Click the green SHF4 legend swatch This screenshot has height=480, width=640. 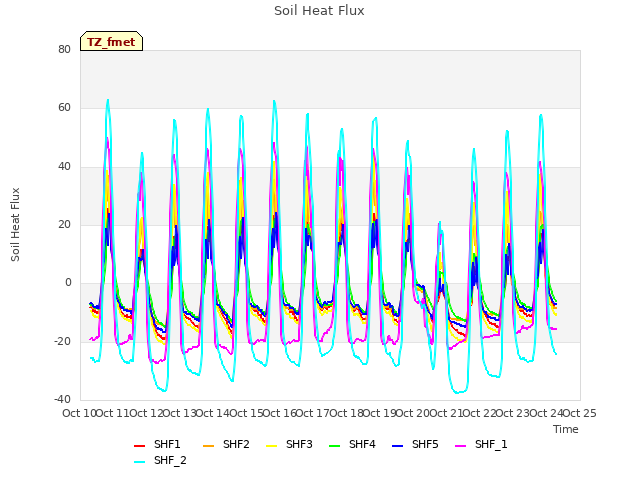coord(335,446)
